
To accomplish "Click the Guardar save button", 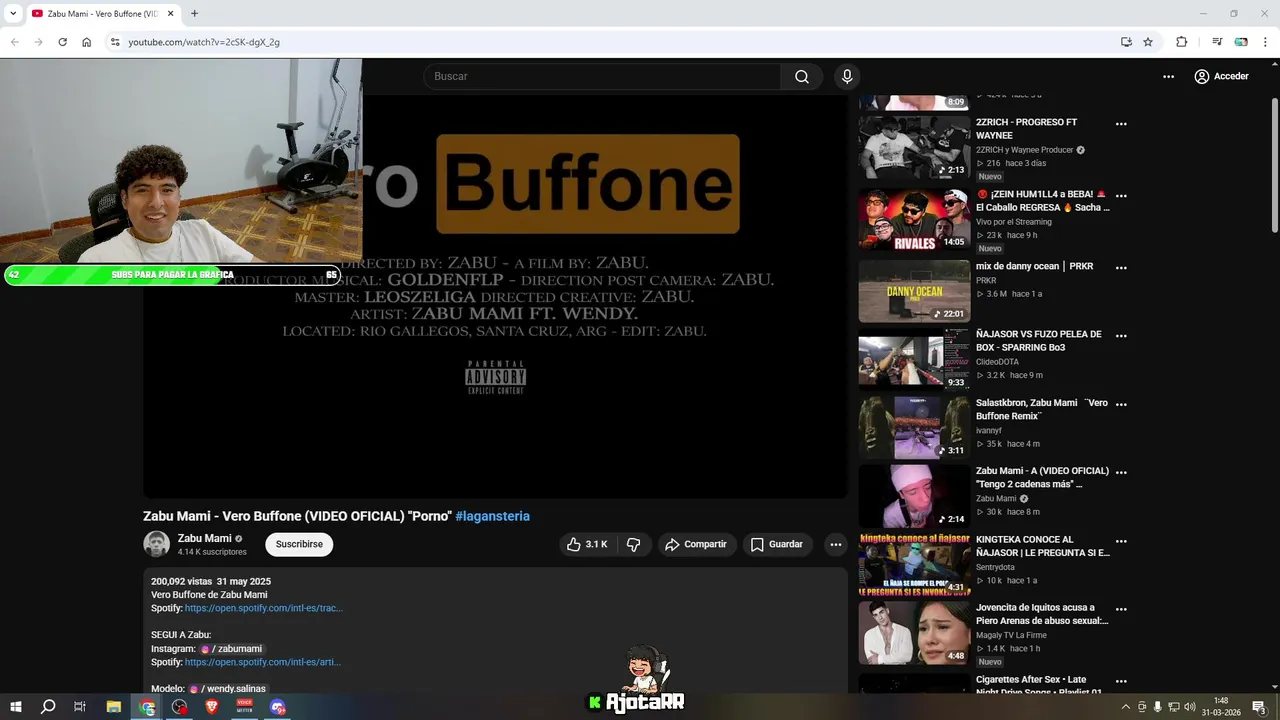I will [x=777, y=544].
